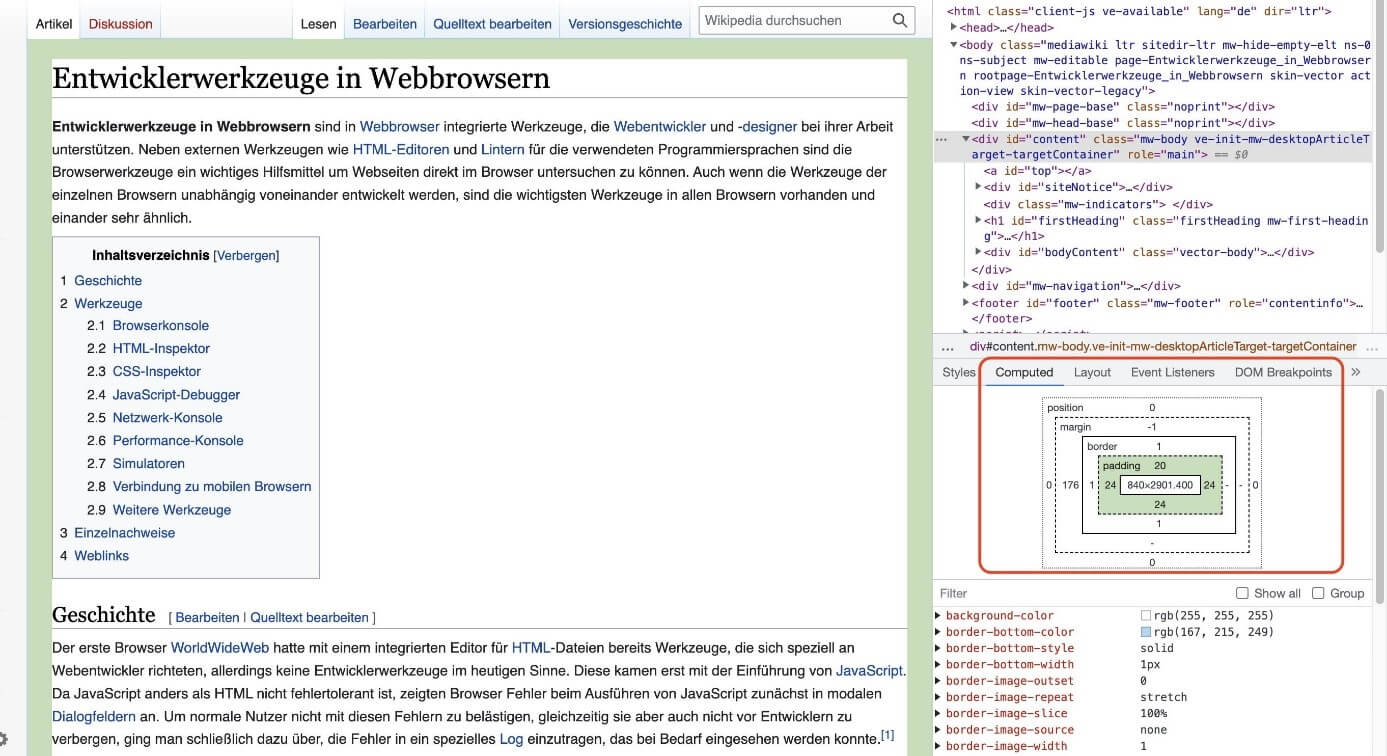Screen dimensions: 1387x756
Task: Switch to the DOM Breakpoints tab
Action: [1283, 372]
